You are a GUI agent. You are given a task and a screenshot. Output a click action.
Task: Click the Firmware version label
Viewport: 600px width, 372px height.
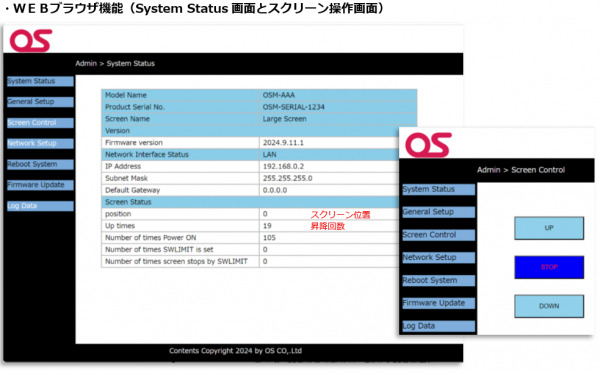point(134,142)
